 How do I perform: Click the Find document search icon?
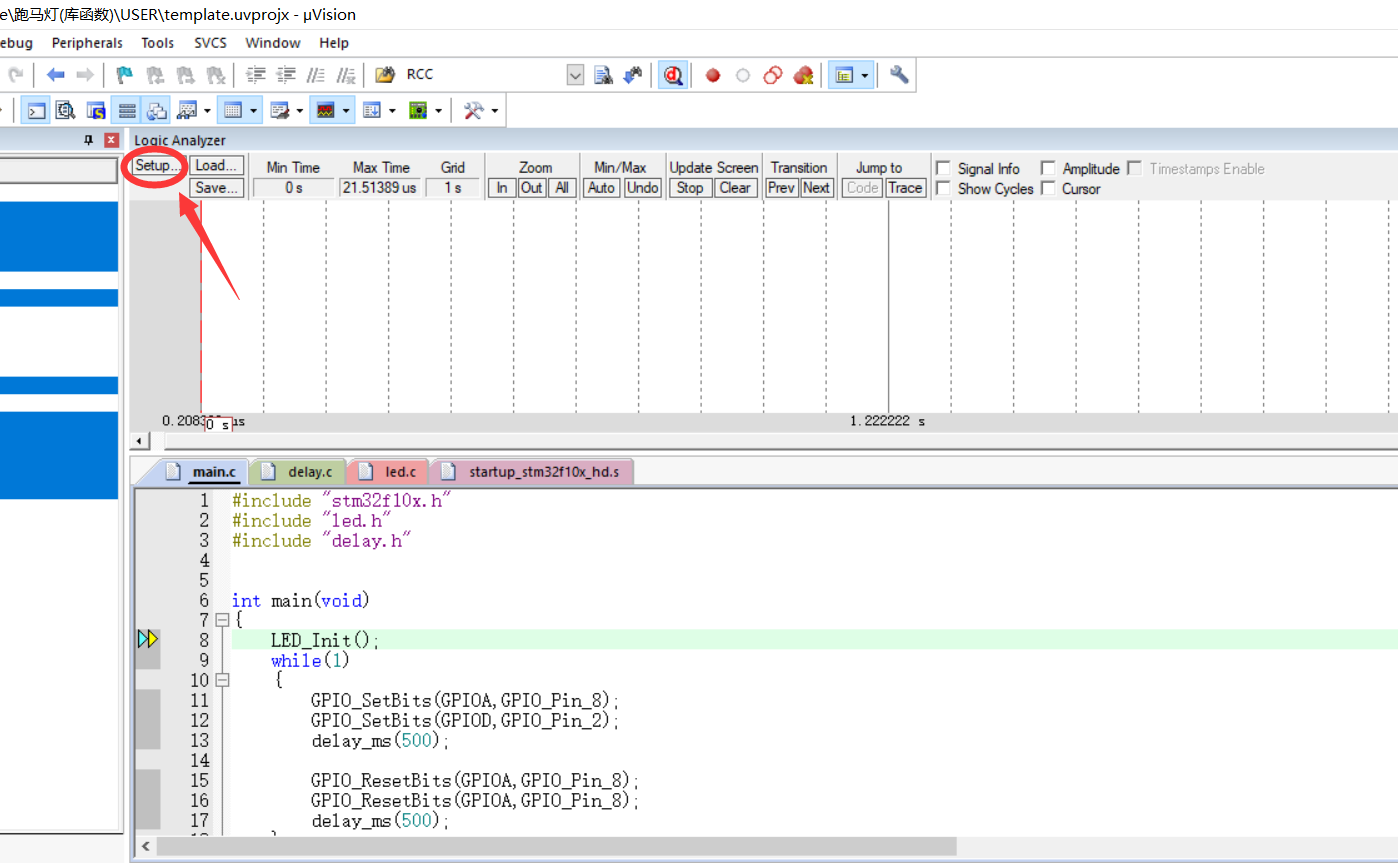coord(603,75)
